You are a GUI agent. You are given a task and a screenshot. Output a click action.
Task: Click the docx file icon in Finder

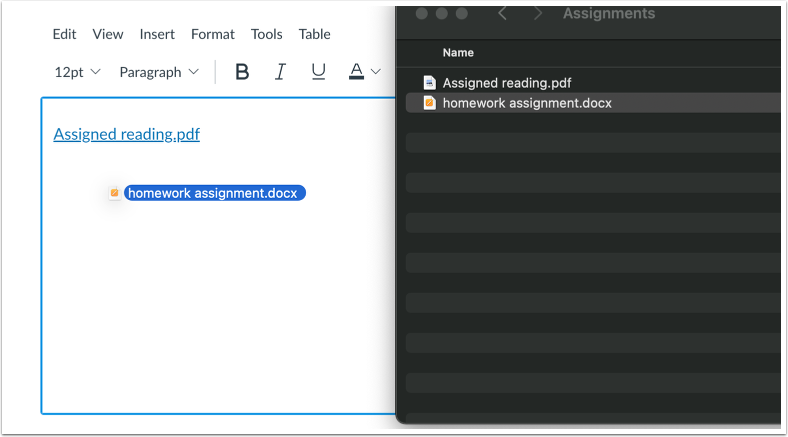point(429,102)
